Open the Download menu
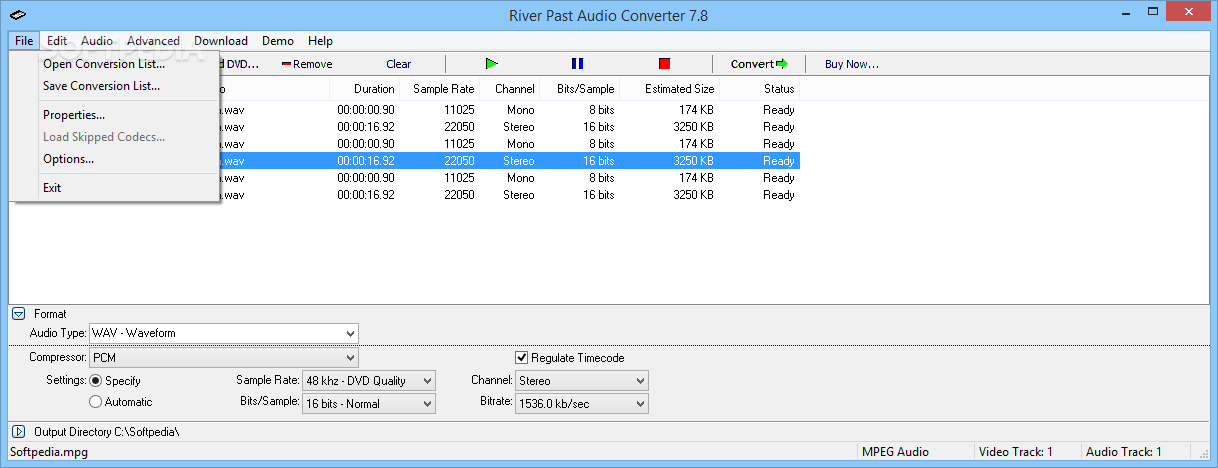The height and width of the screenshot is (468, 1218). (221, 41)
